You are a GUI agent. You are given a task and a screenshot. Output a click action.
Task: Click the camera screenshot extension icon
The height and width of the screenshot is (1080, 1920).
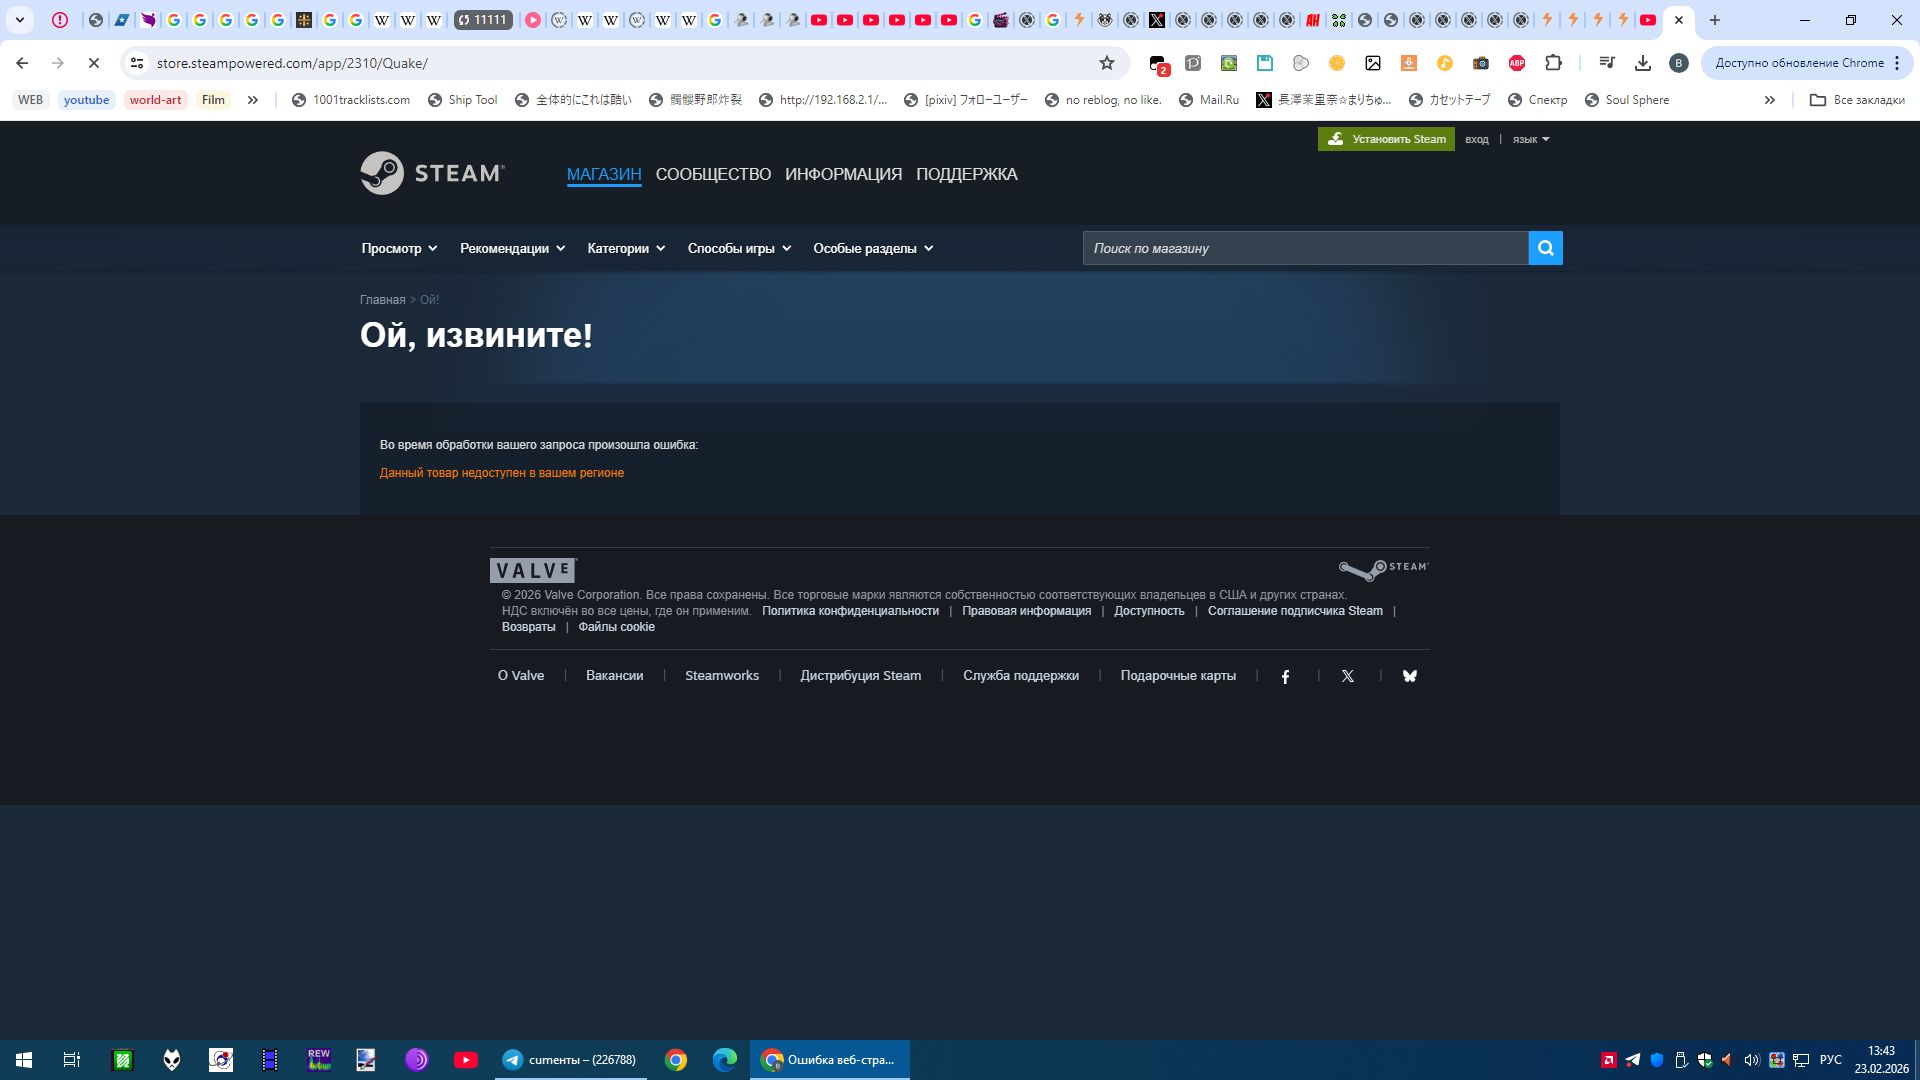(x=1481, y=63)
